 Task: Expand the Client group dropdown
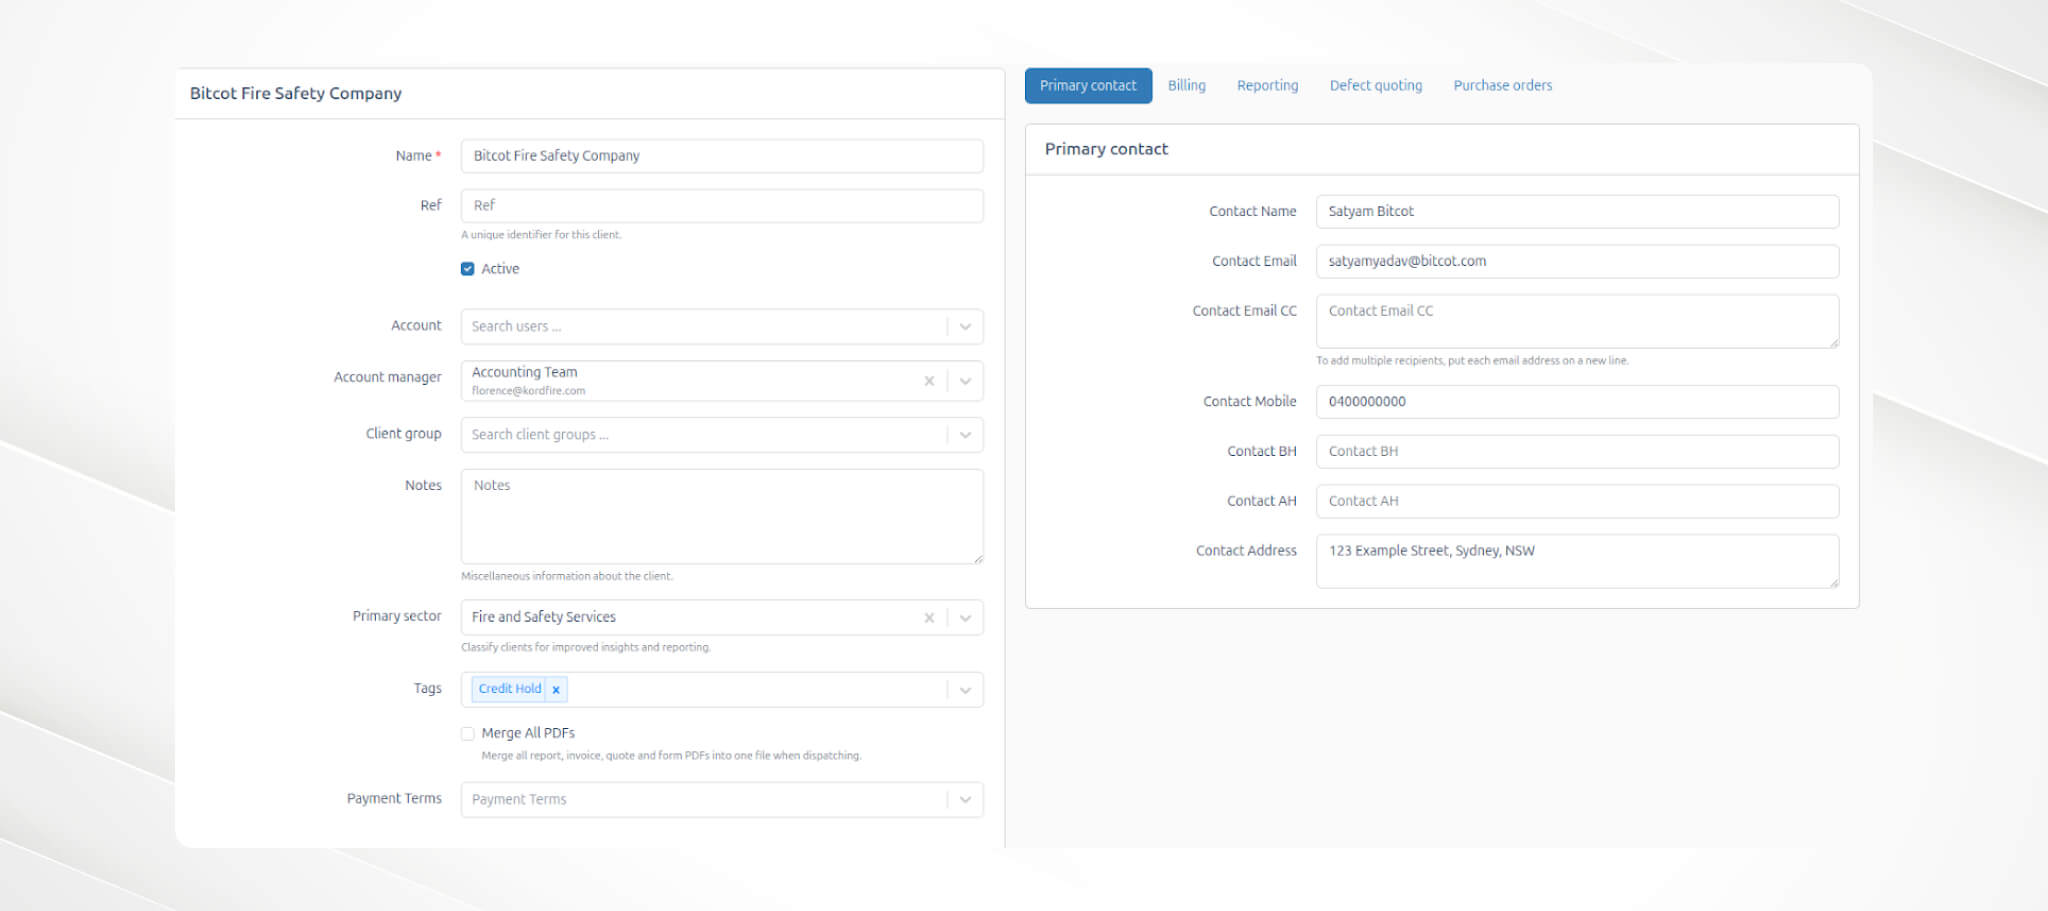[965, 434]
